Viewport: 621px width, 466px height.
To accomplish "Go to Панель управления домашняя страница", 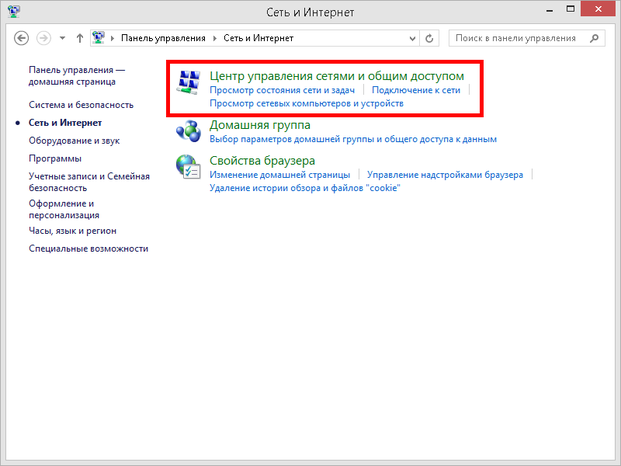I will pyautogui.click(x=77, y=76).
